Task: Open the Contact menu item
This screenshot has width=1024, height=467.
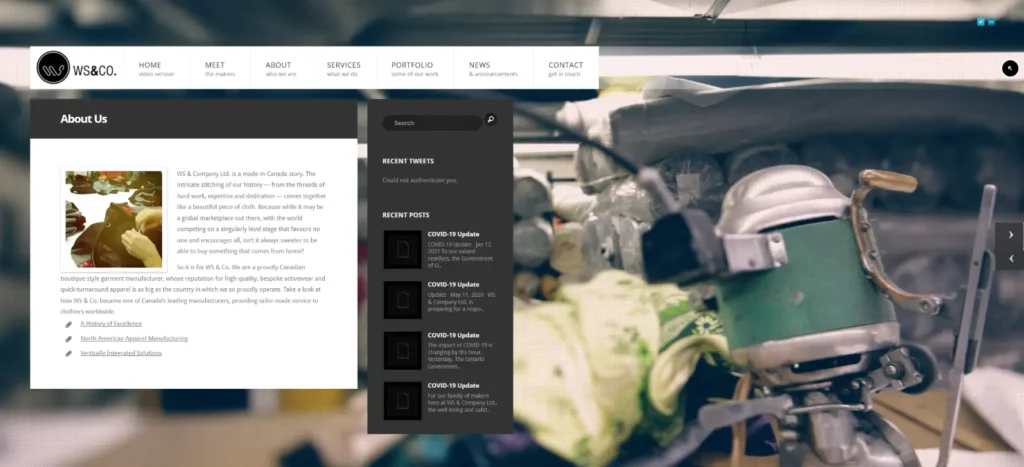Action: [565, 69]
